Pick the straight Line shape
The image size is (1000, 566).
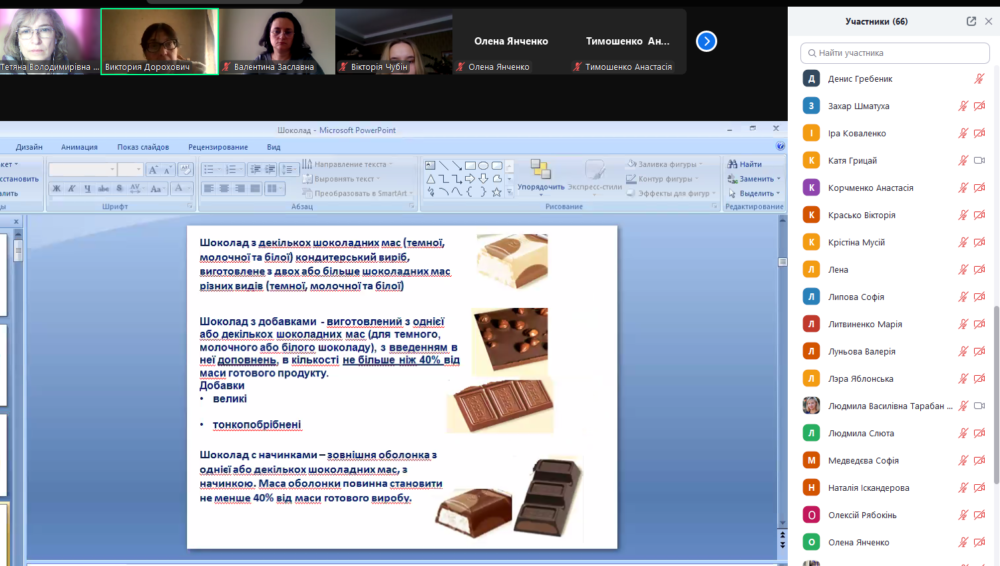pyautogui.click(x=444, y=165)
